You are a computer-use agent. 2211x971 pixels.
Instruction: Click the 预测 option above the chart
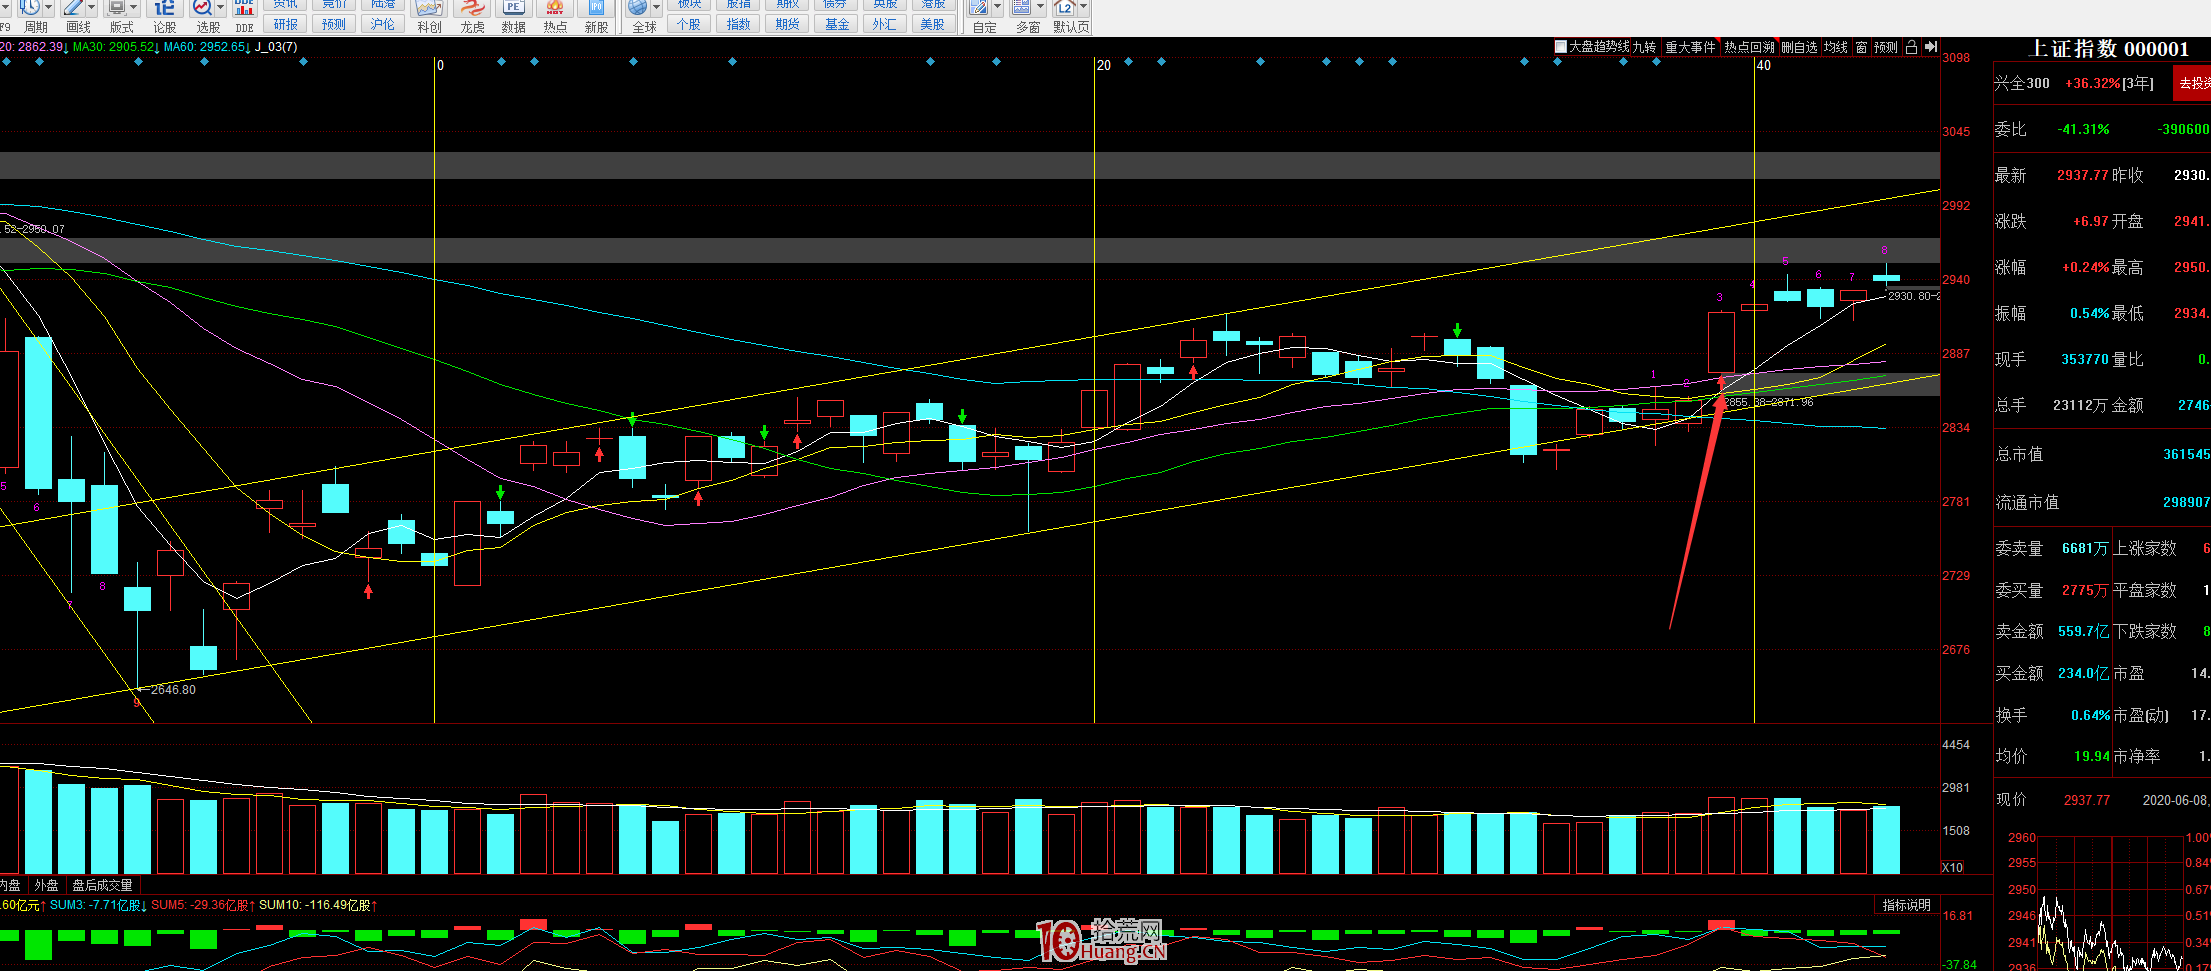click(x=1885, y=47)
